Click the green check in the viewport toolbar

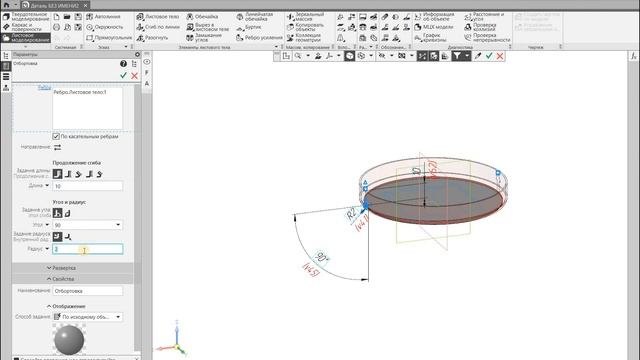[489, 56]
